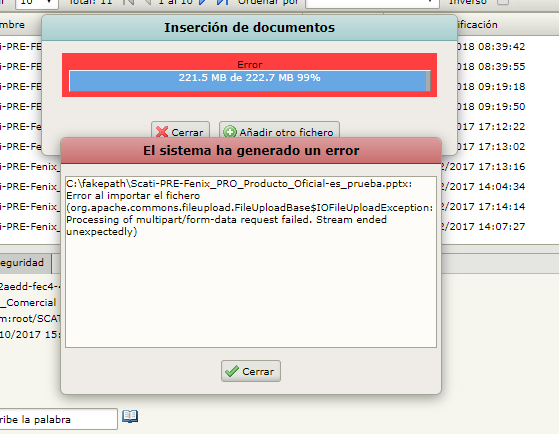Click the Nombre column header
Viewport: 559px width, 434px height.
point(12,25)
